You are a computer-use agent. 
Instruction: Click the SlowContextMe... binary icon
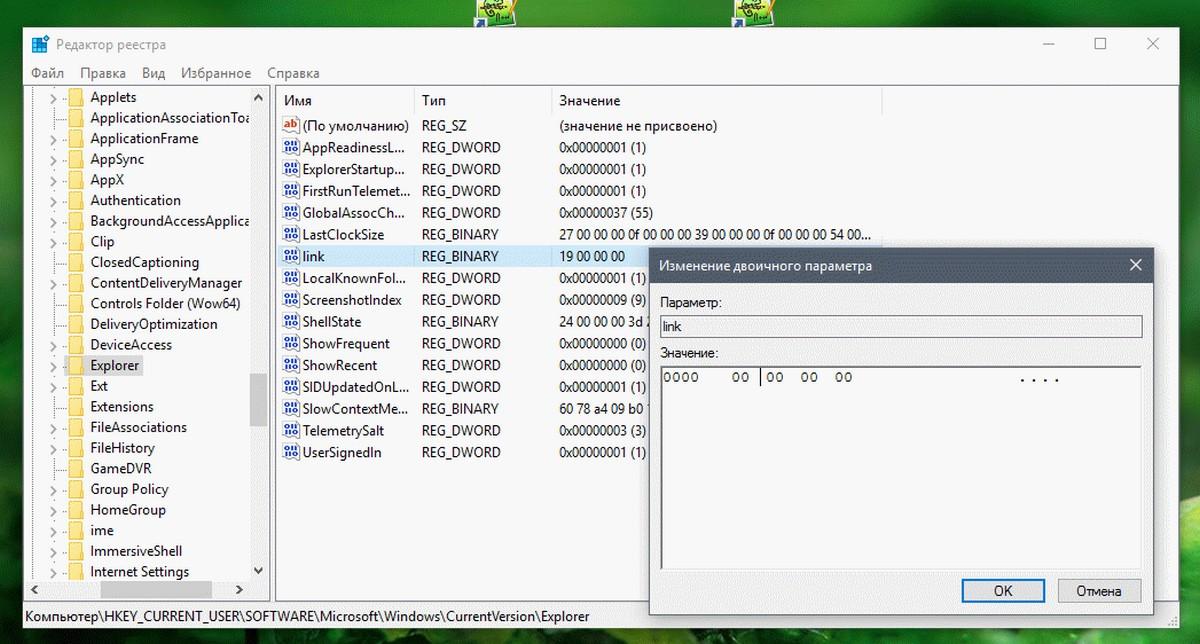[291, 409]
